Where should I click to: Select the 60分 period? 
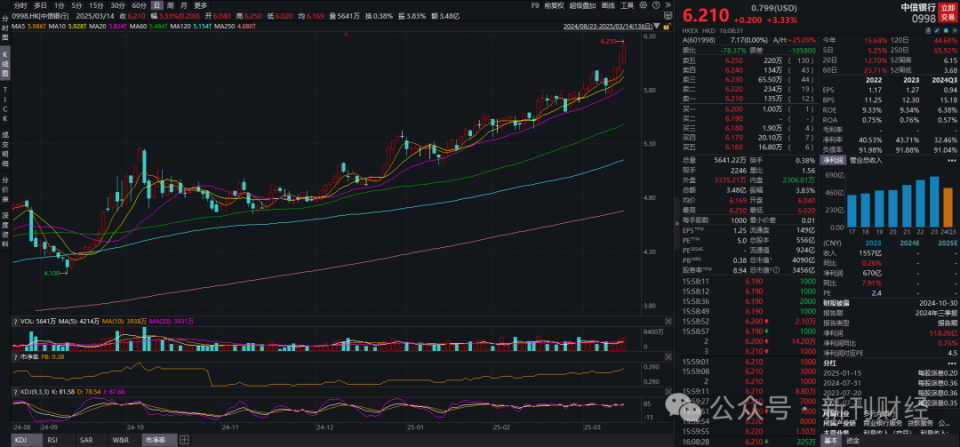tap(139, 5)
